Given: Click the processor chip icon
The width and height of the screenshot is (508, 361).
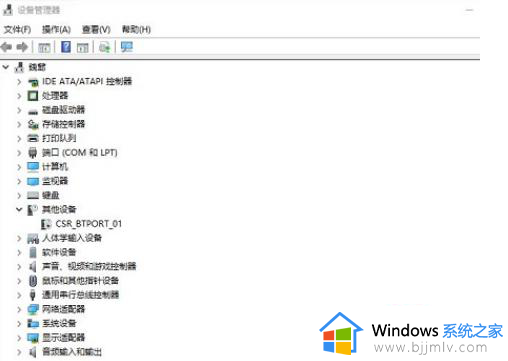Looking at the screenshot, I should click(x=33, y=96).
